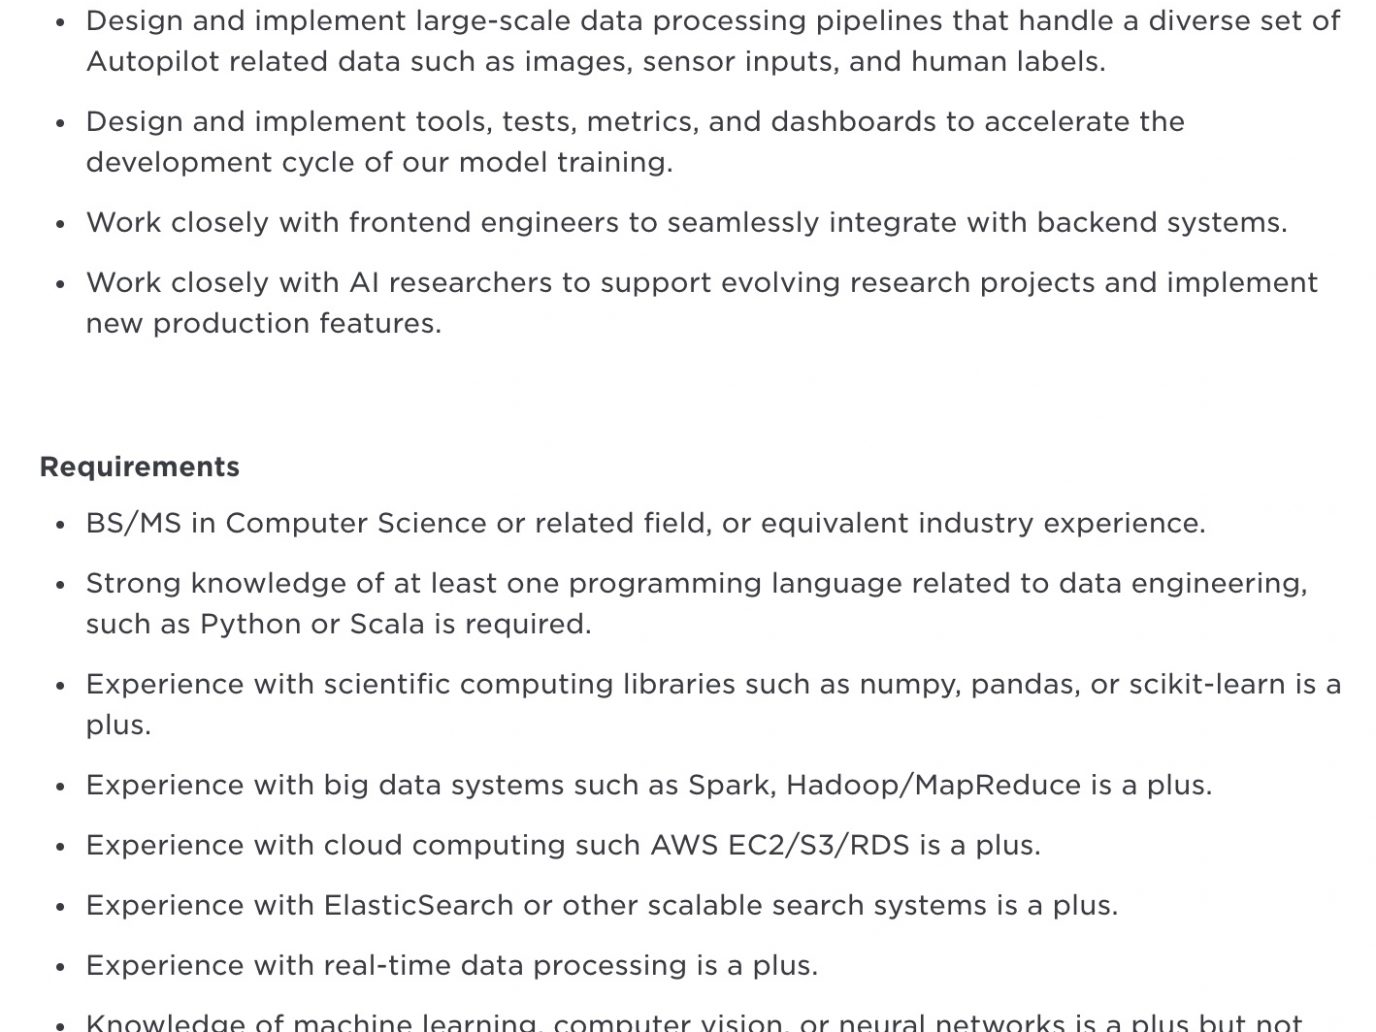This screenshot has height=1032, width=1376.
Task: Click the 'development cycle of our model training' line
Action: (x=379, y=162)
